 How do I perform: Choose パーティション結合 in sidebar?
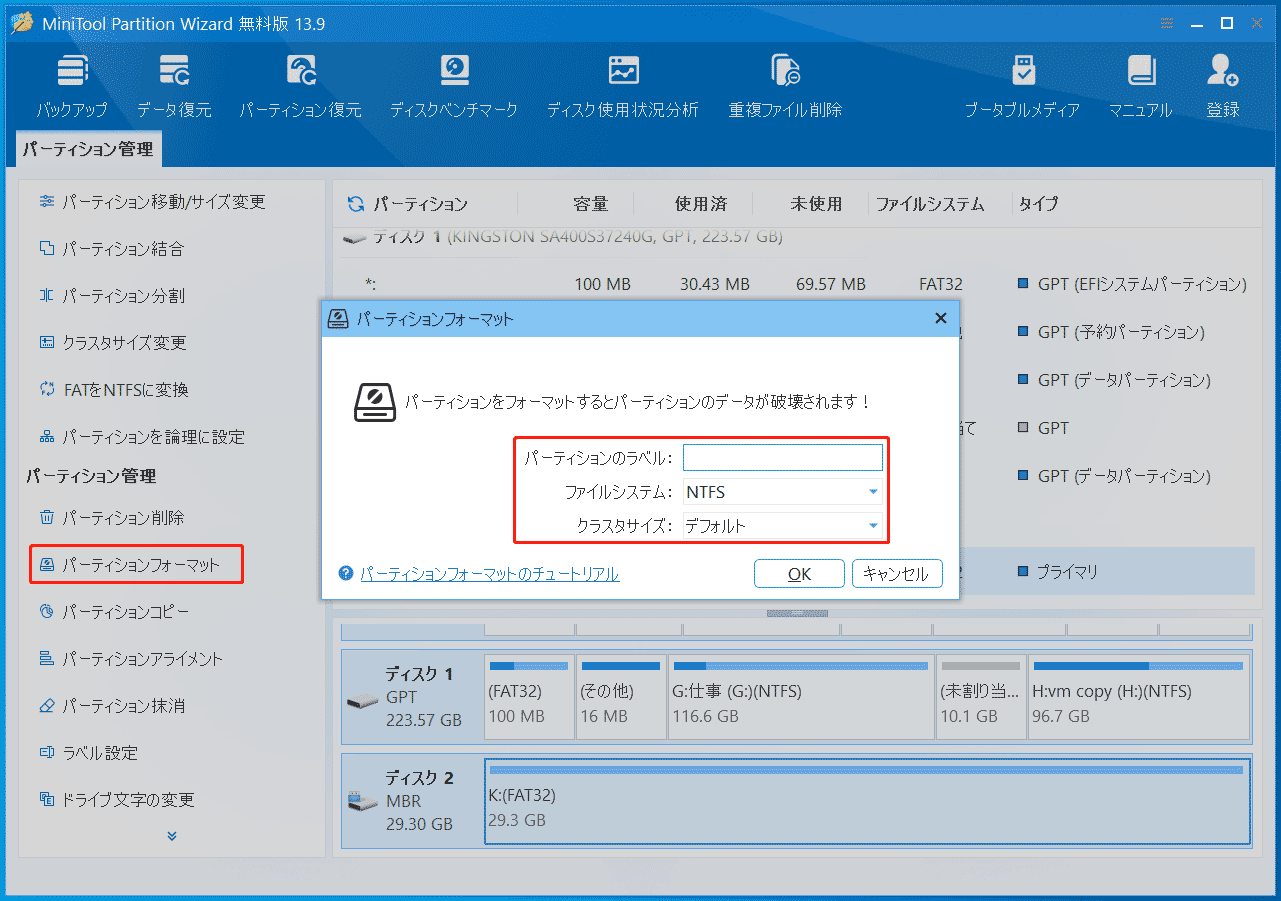click(x=111, y=249)
